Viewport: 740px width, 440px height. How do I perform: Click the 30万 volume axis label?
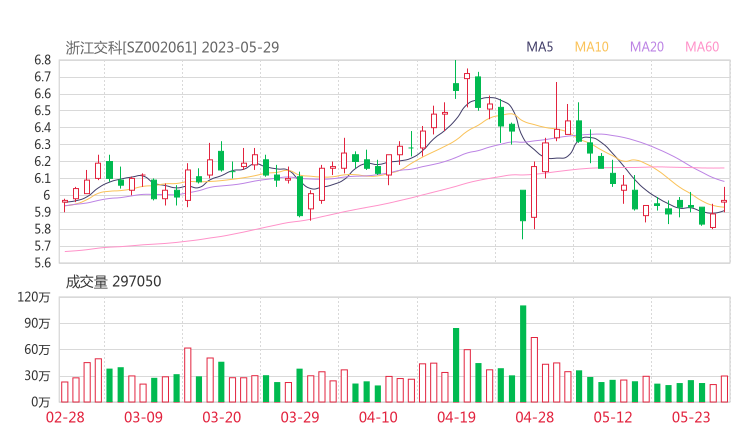click(x=37, y=376)
